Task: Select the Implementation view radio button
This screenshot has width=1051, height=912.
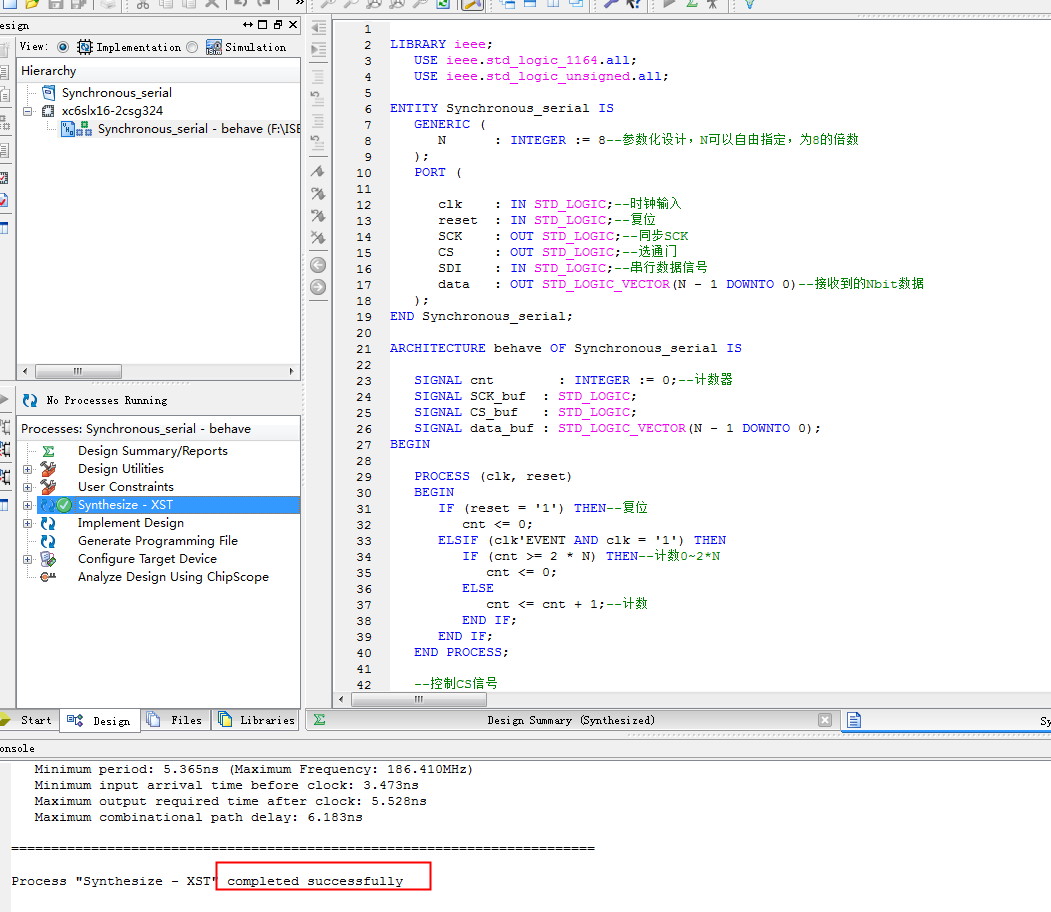Action: [x=63, y=47]
